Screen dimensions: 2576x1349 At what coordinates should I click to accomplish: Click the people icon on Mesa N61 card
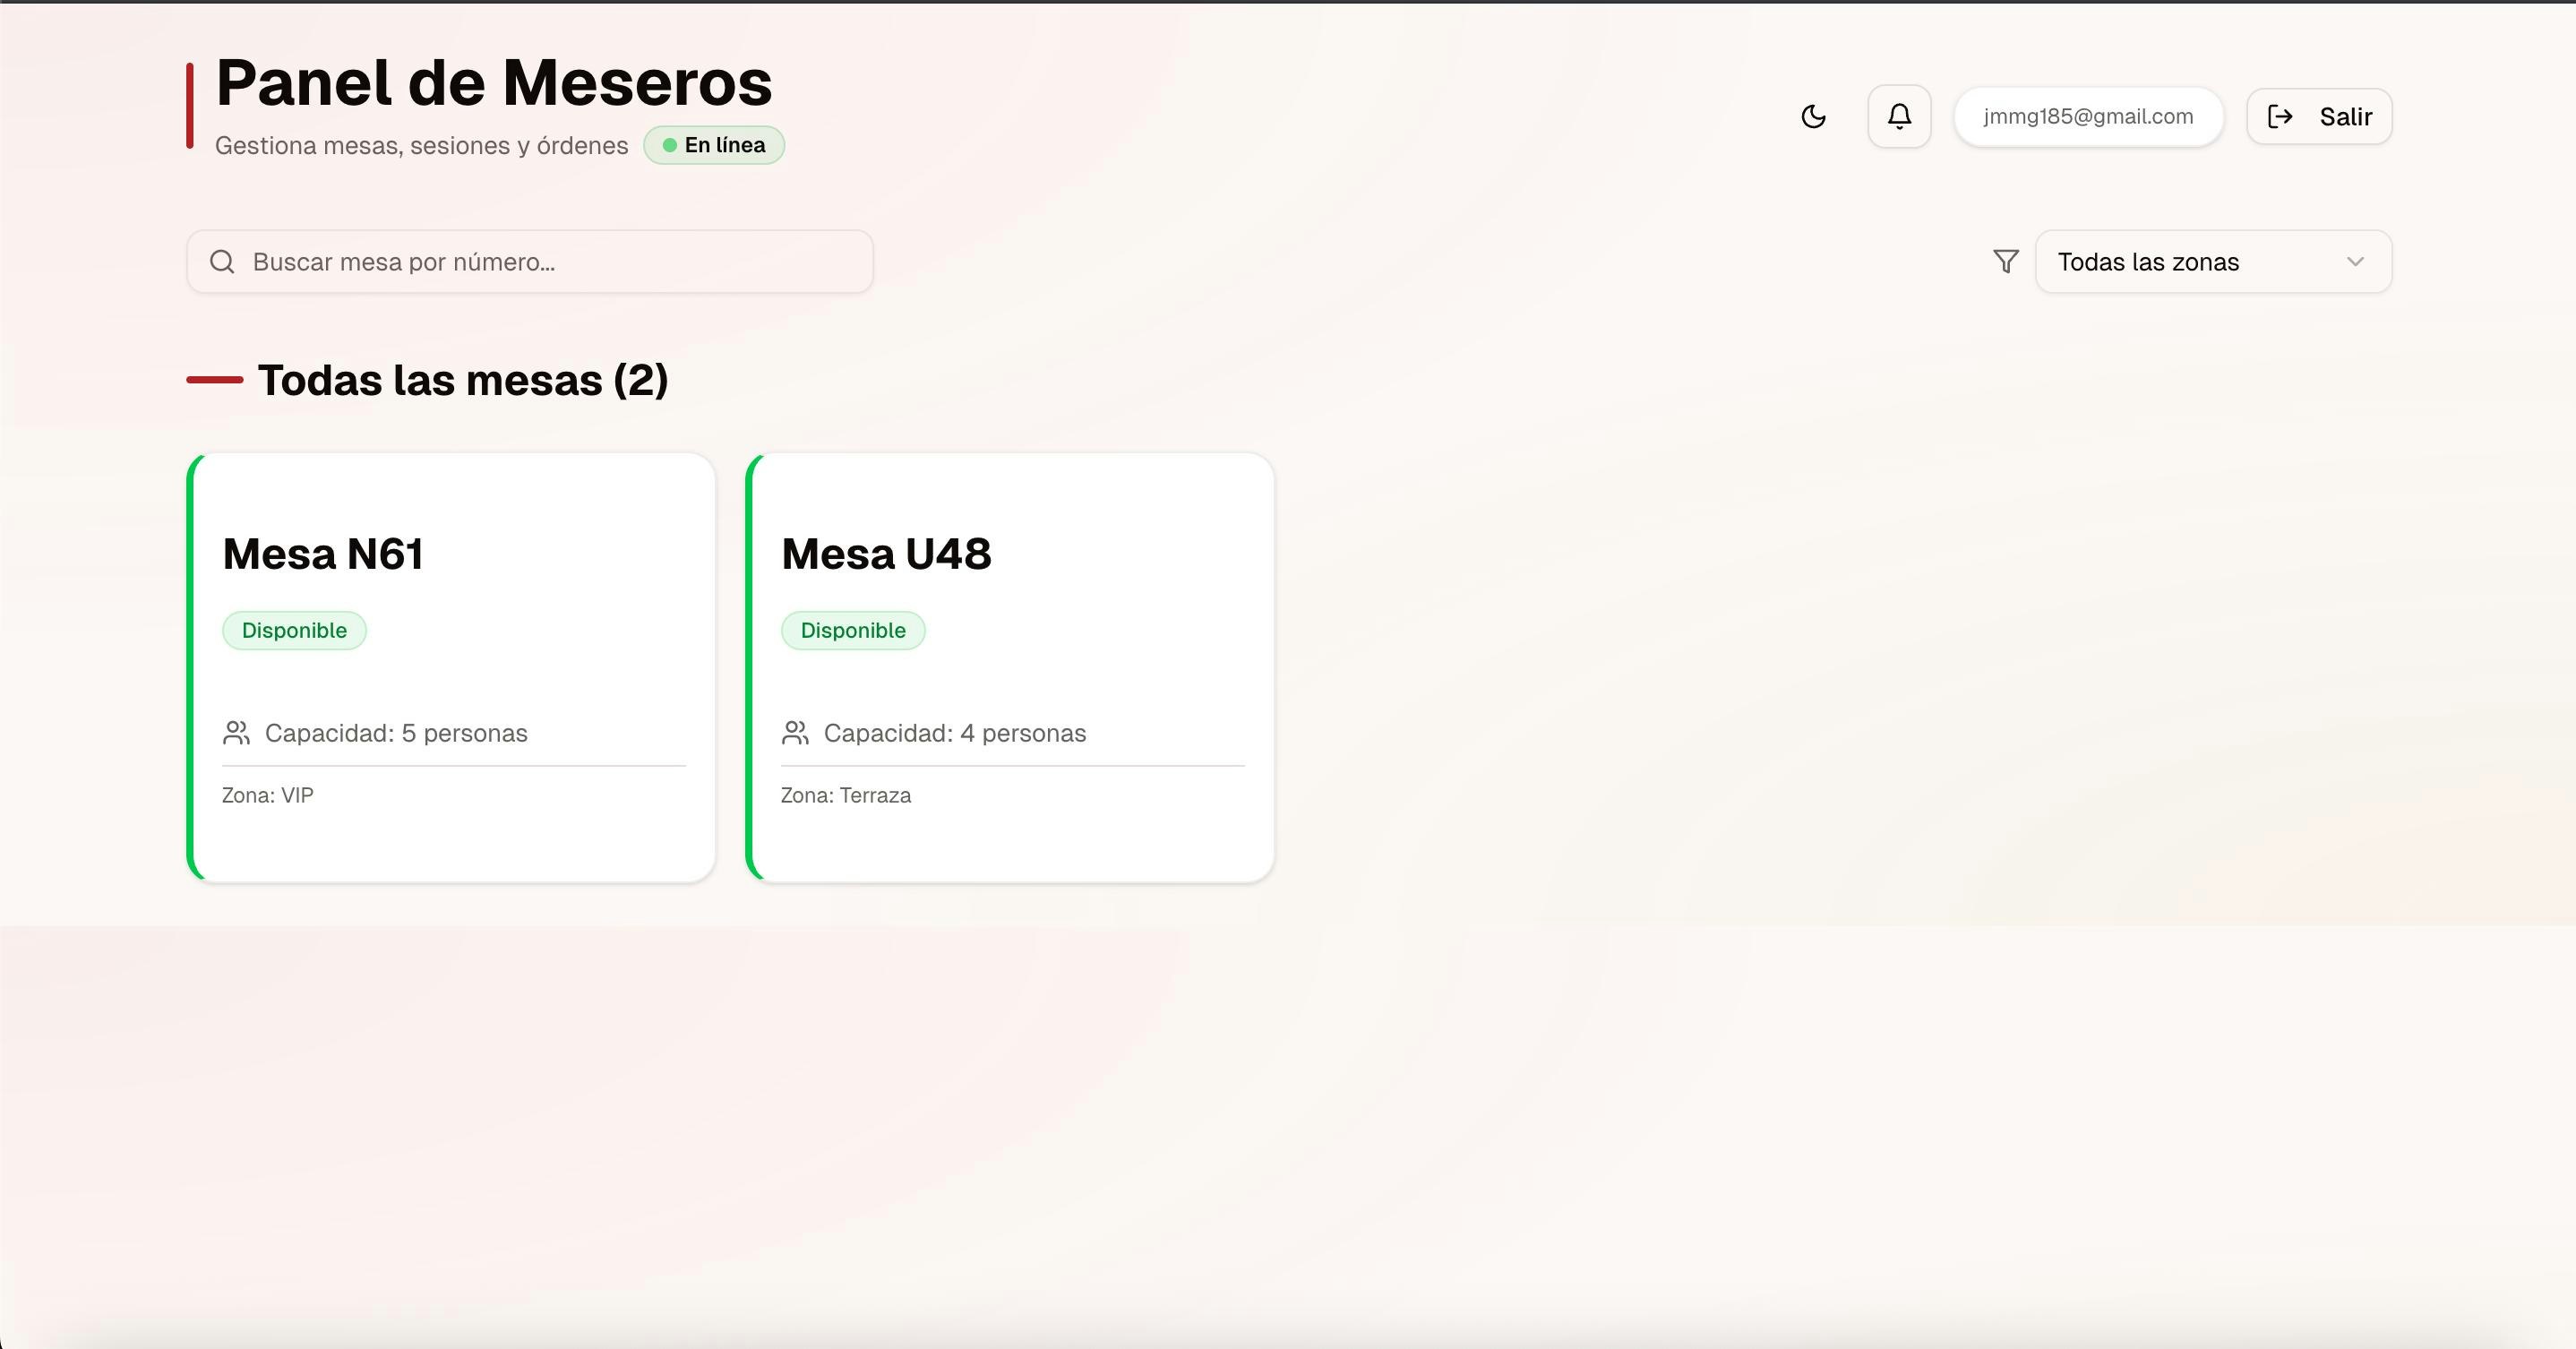click(236, 733)
